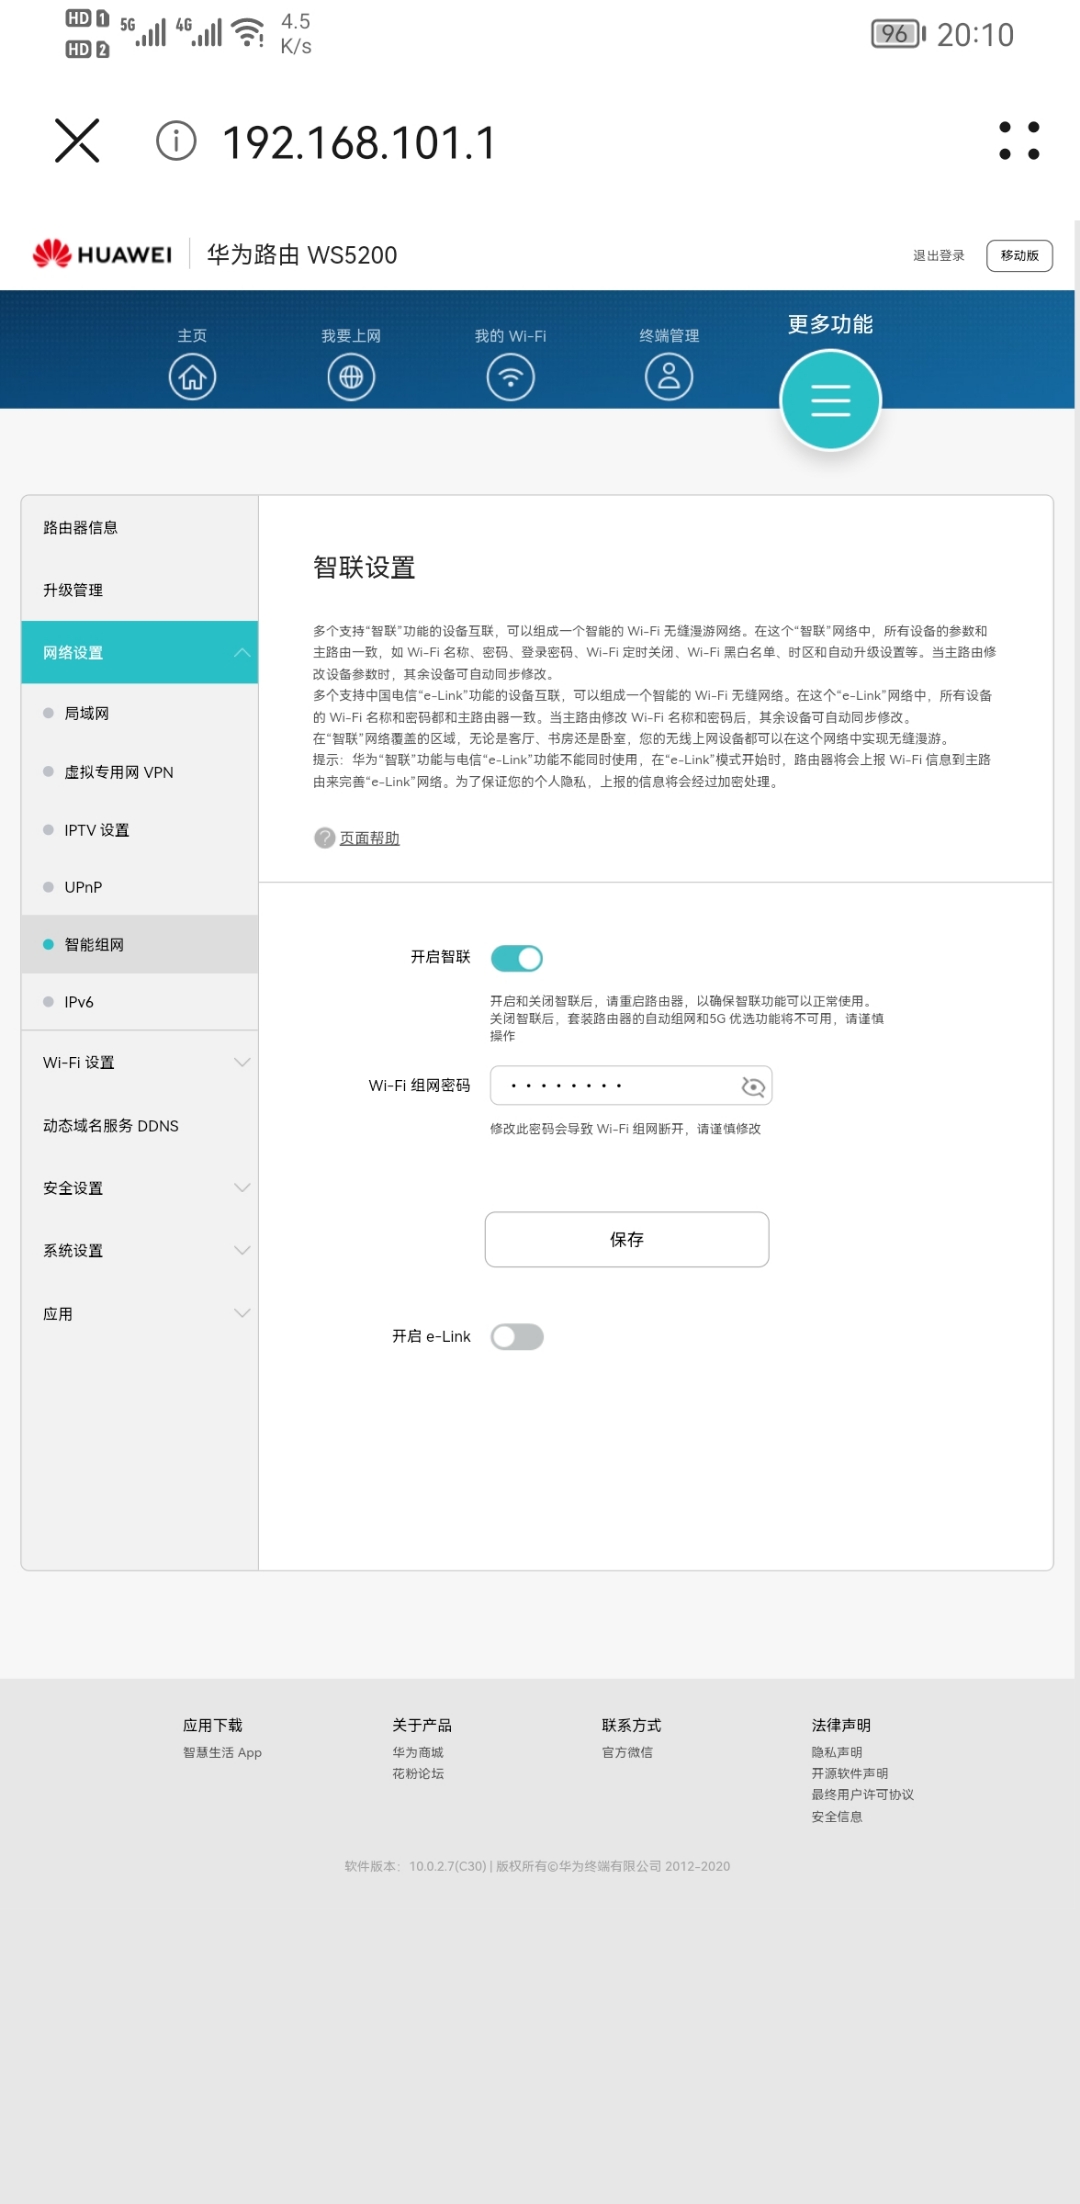Switch to 终端管理 tab label
1080x2204 pixels.
tap(669, 336)
